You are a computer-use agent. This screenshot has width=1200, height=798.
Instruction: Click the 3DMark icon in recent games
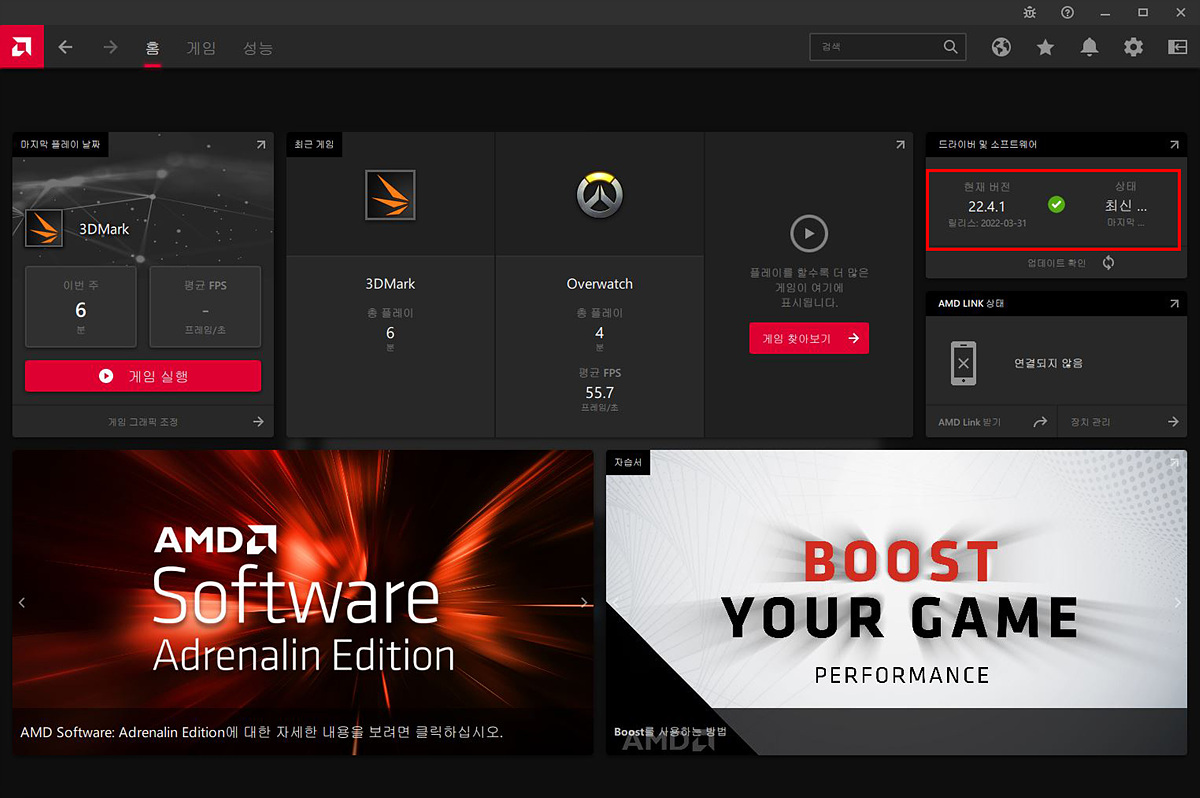(x=390, y=195)
